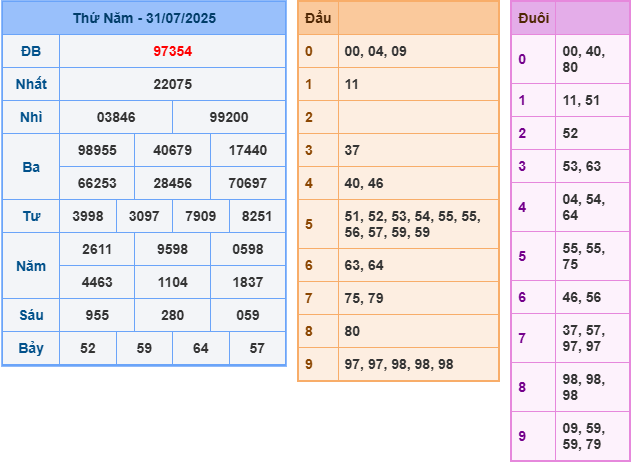Click the Năm prize number 9598
Screen dimensions: 636x466
(x=172, y=249)
